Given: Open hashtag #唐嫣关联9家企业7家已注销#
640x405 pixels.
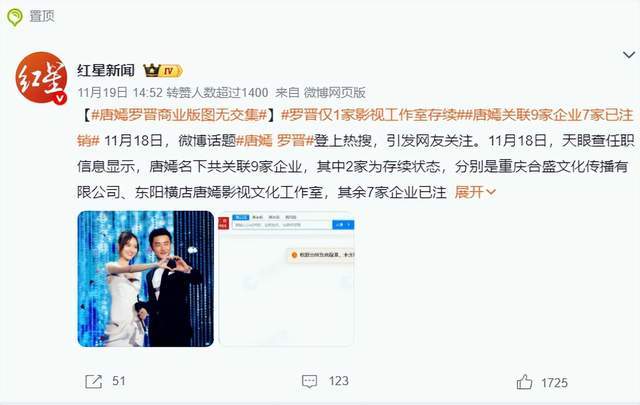Looking at the screenshot, I should point(355,128).
